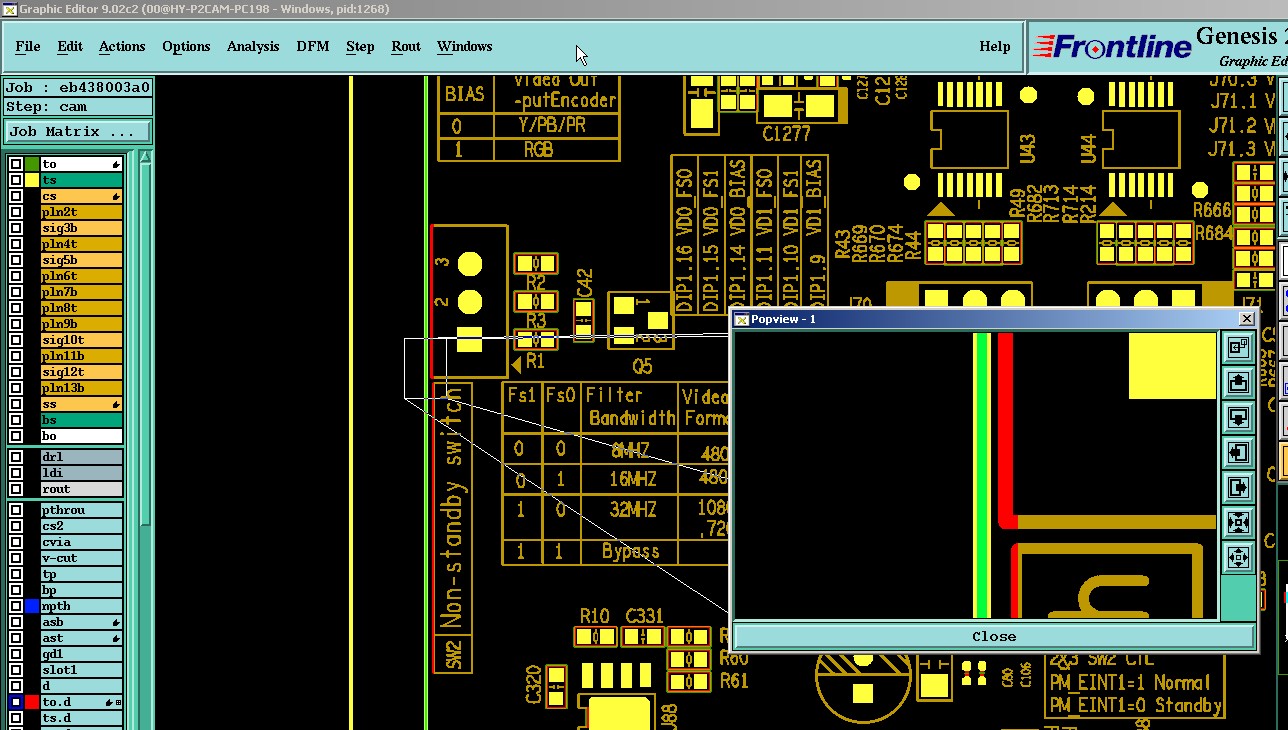Toggle display checkbox for layer ts
Viewport: 1288px width, 730px height.
tap(16, 180)
